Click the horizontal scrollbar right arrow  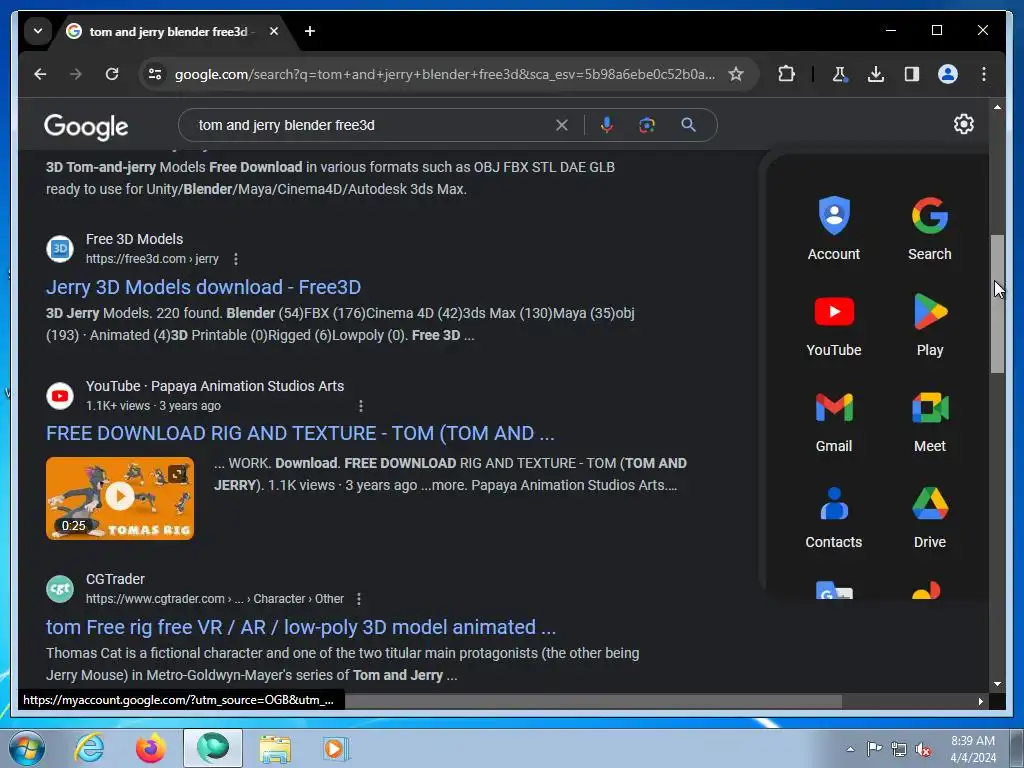click(980, 701)
